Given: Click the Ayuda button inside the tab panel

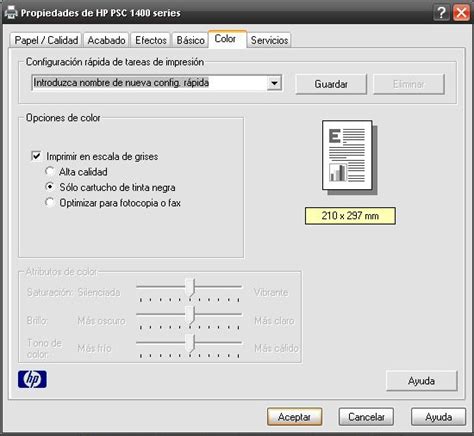Looking at the screenshot, I should 422,381.
